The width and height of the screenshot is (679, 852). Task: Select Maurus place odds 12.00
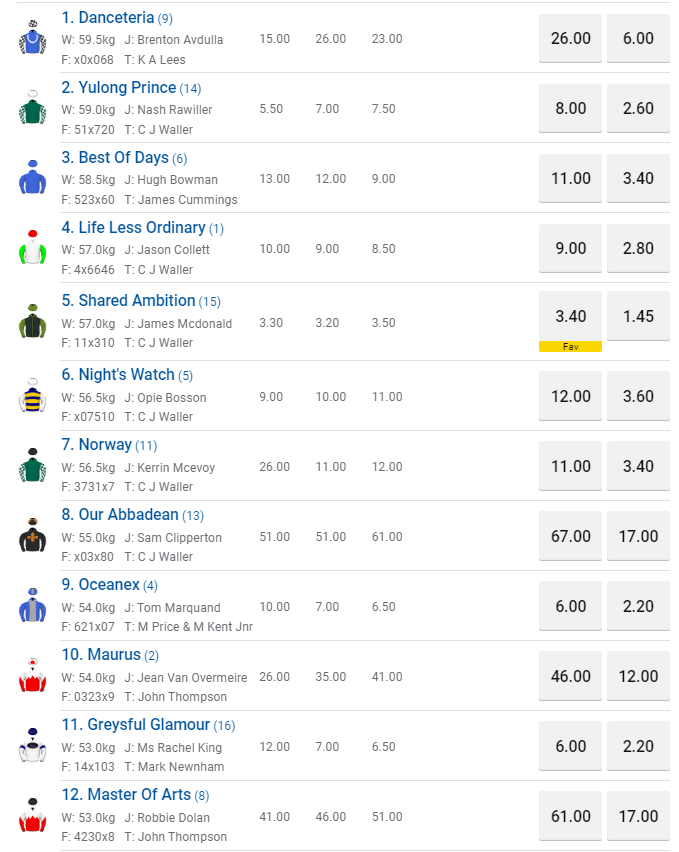(638, 676)
